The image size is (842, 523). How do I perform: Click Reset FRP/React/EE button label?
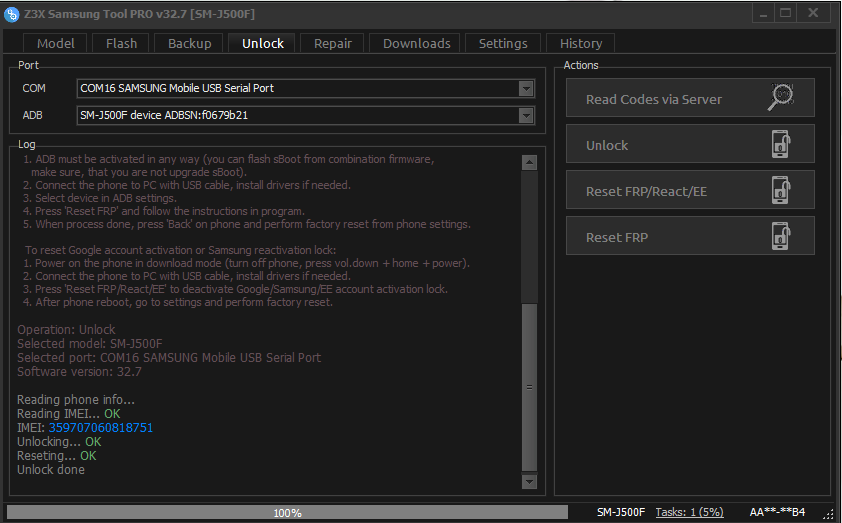point(646,192)
